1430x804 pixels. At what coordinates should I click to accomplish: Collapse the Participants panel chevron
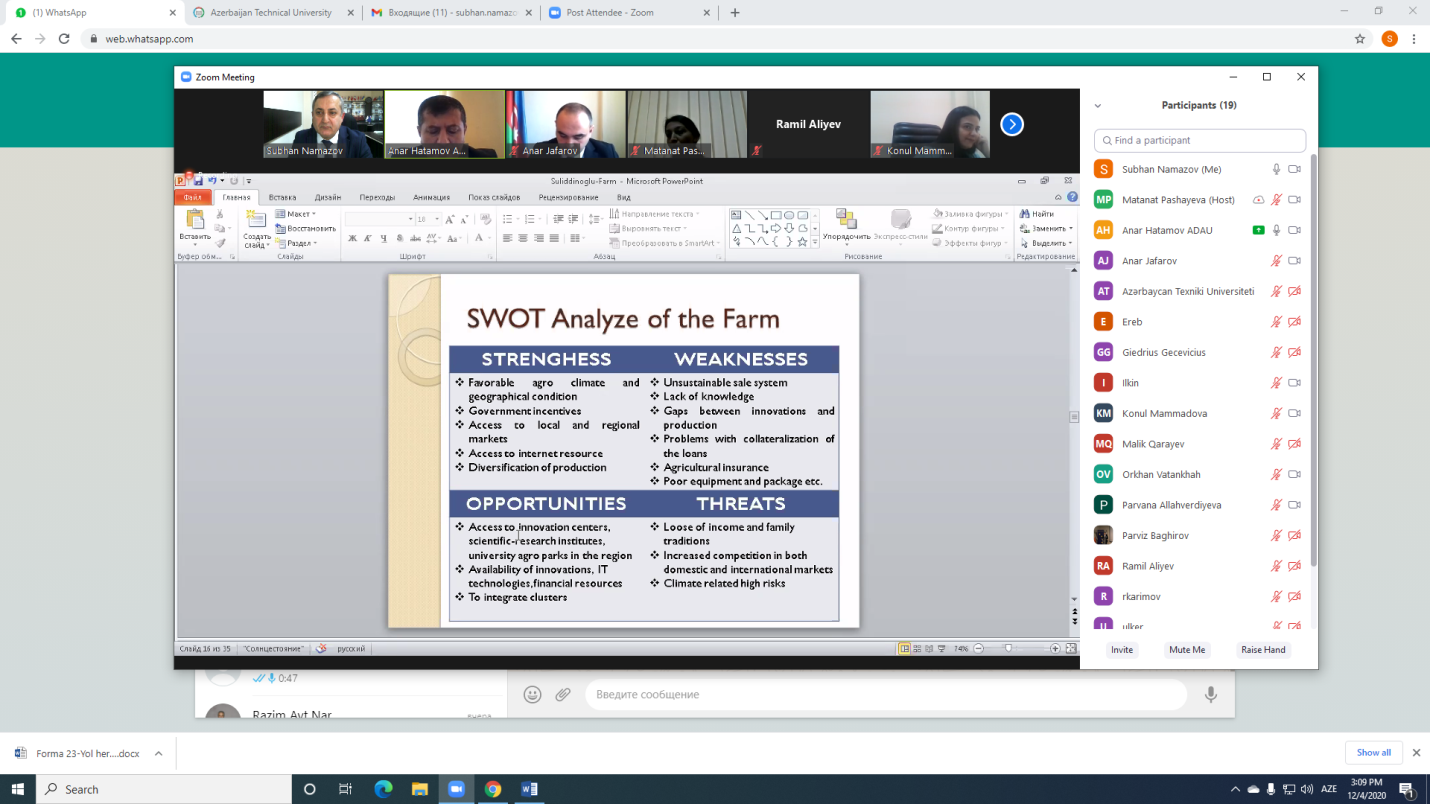pyautogui.click(x=1097, y=105)
